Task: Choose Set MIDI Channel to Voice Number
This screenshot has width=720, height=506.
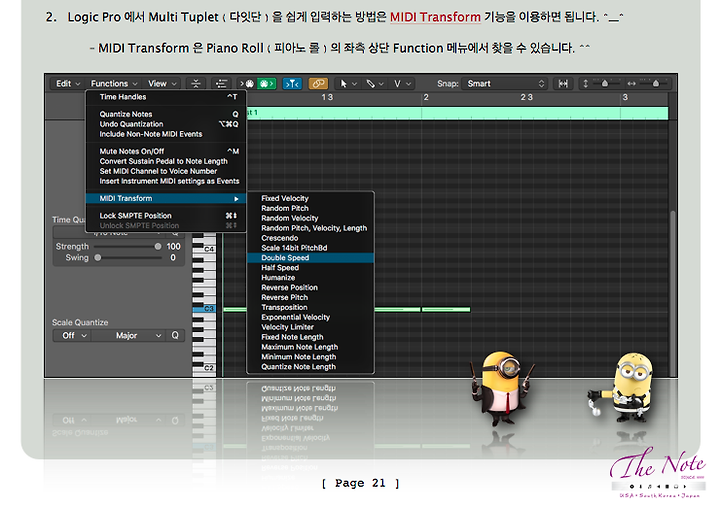Action: 166,171
